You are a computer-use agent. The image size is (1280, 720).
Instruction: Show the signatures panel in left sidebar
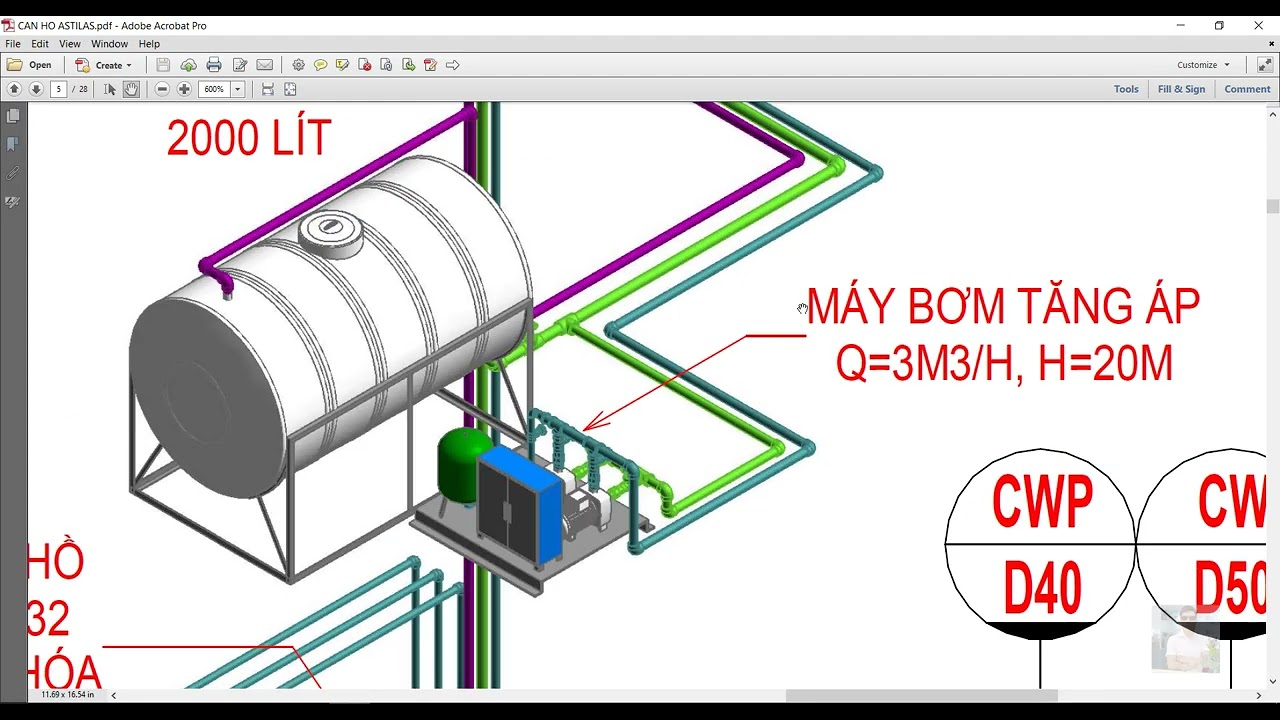[13, 201]
